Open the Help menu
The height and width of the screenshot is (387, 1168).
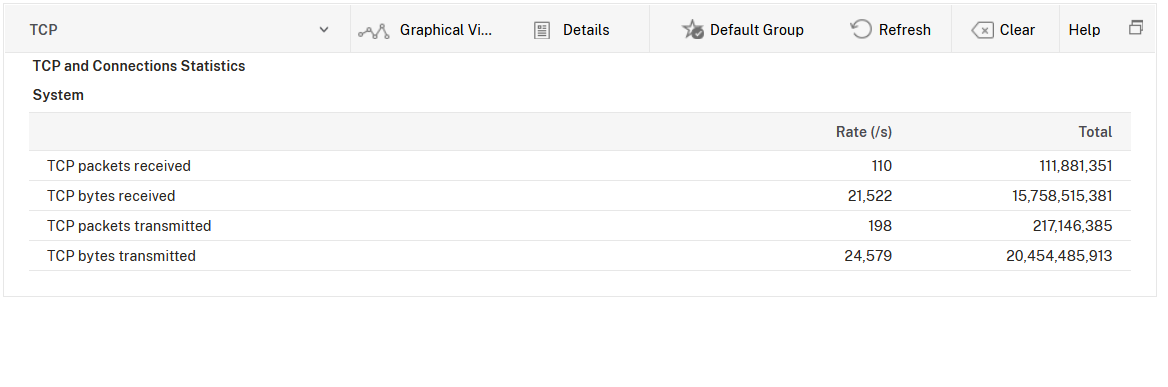pos(1084,30)
